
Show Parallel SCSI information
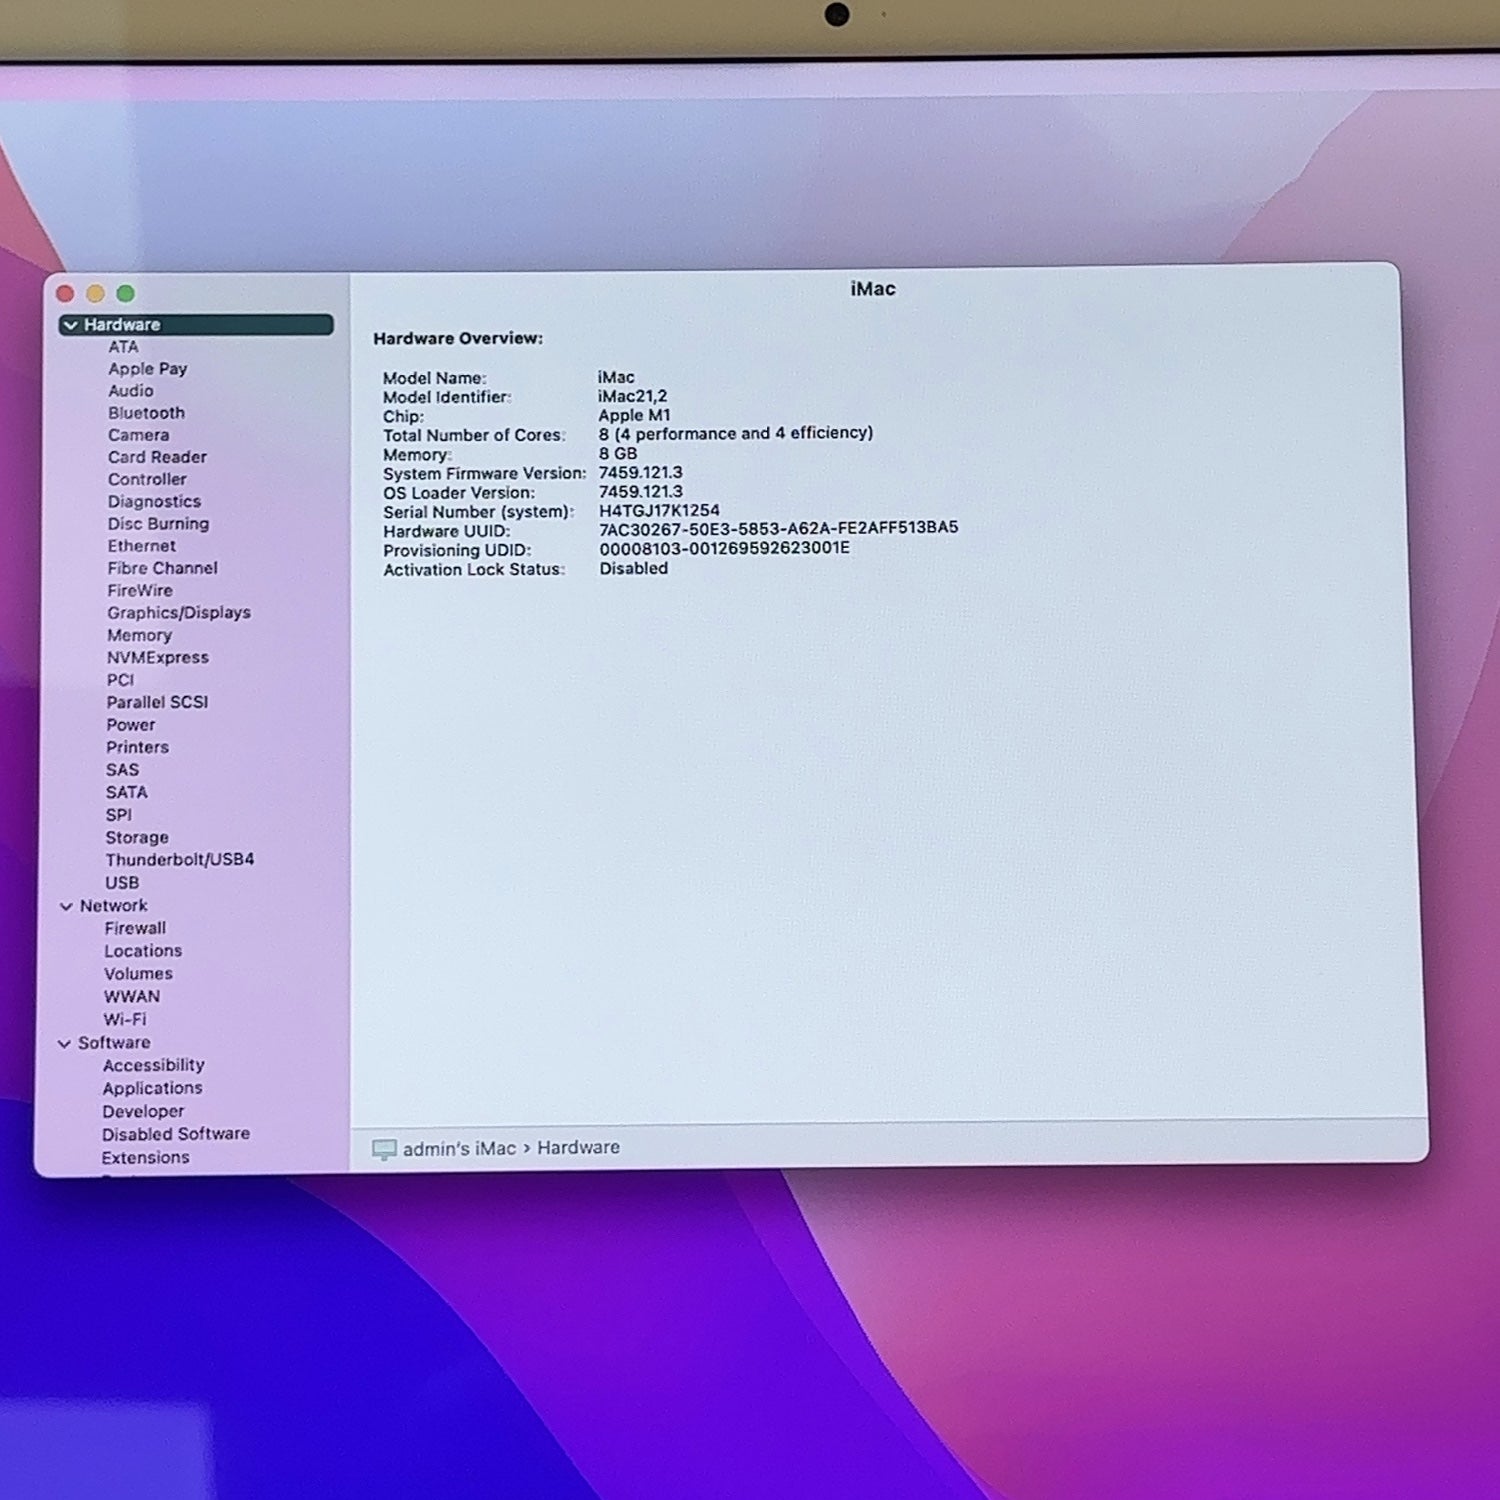(157, 702)
